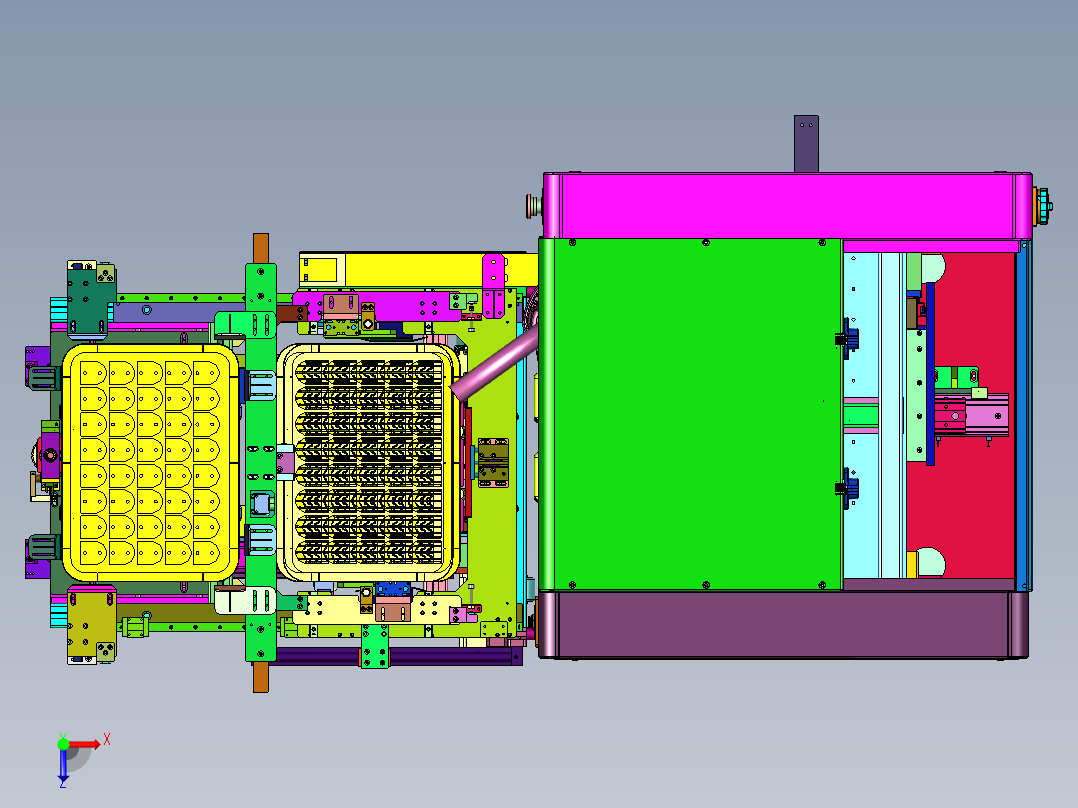Click the green Y axis dot on triad
This screenshot has width=1078, height=808.
click(63, 744)
